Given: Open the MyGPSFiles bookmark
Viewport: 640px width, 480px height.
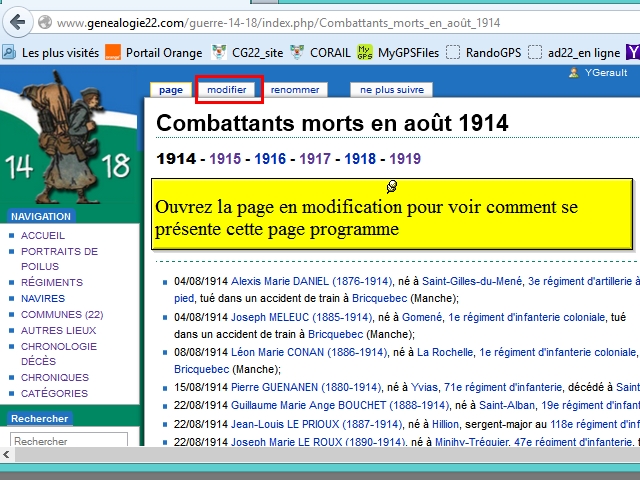Looking at the screenshot, I should pyautogui.click(x=398, y=53).
